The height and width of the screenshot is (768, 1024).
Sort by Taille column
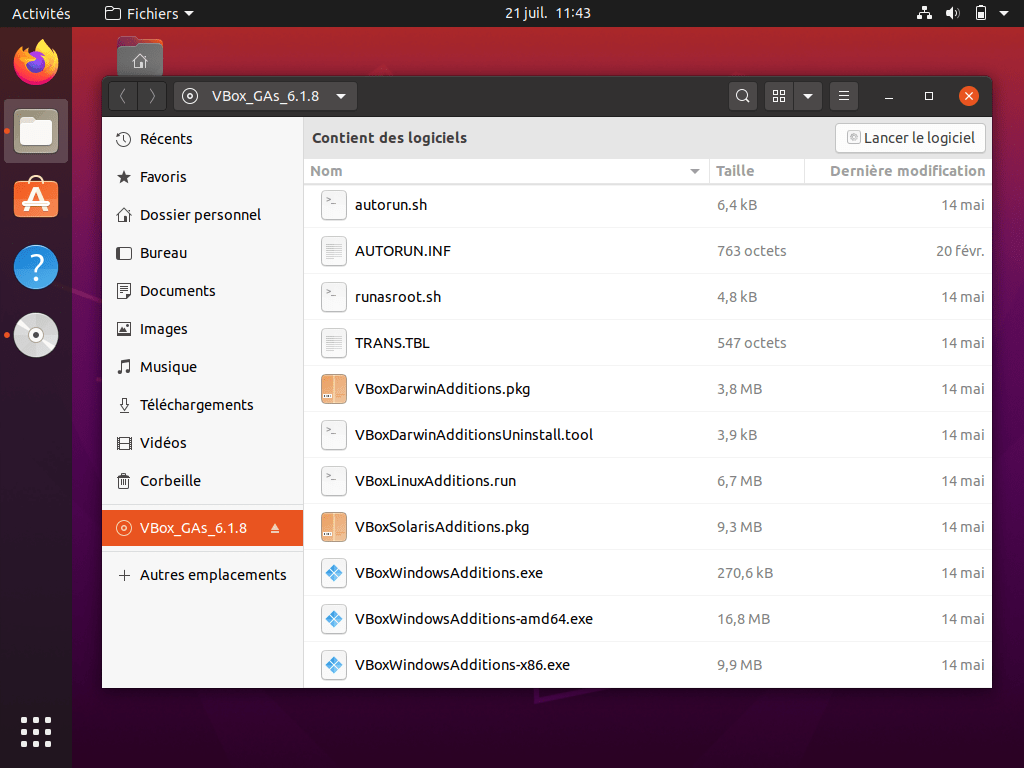(x=756, y=171)
